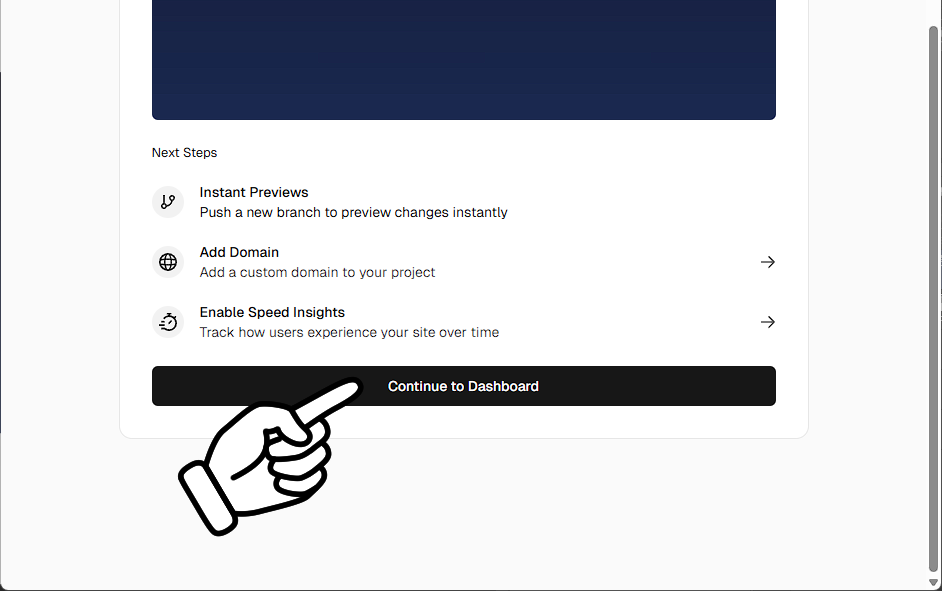
Task: Click "Push a new branch" description text
Action: pos(353,212)
